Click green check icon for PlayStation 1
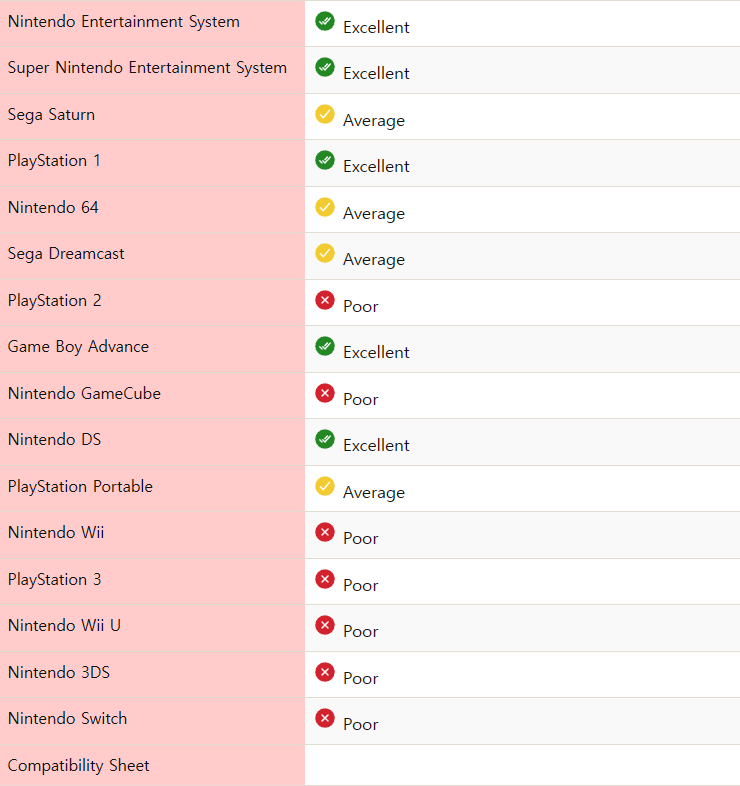Image resolution: width=740 pixels, height=786 pixels. [325, 160]
